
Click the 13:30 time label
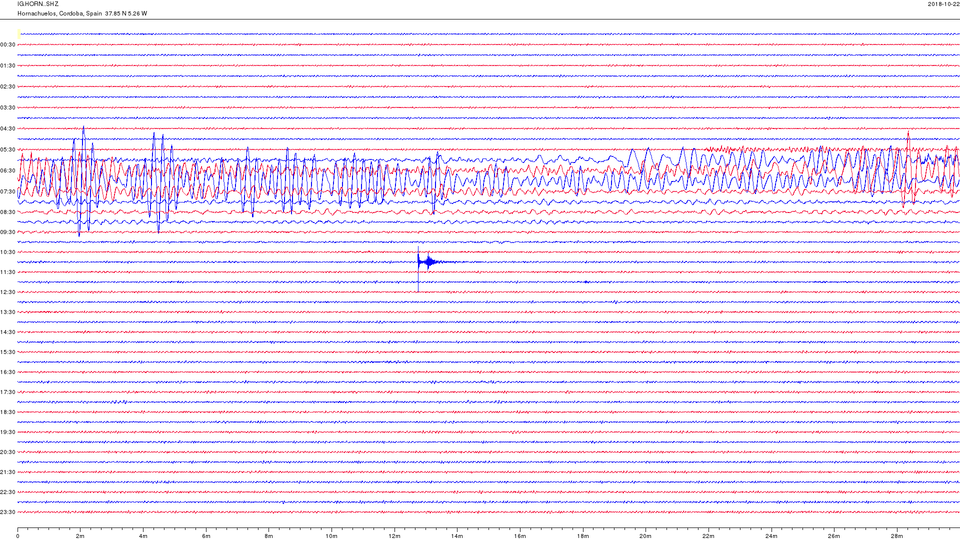point(8,312)
